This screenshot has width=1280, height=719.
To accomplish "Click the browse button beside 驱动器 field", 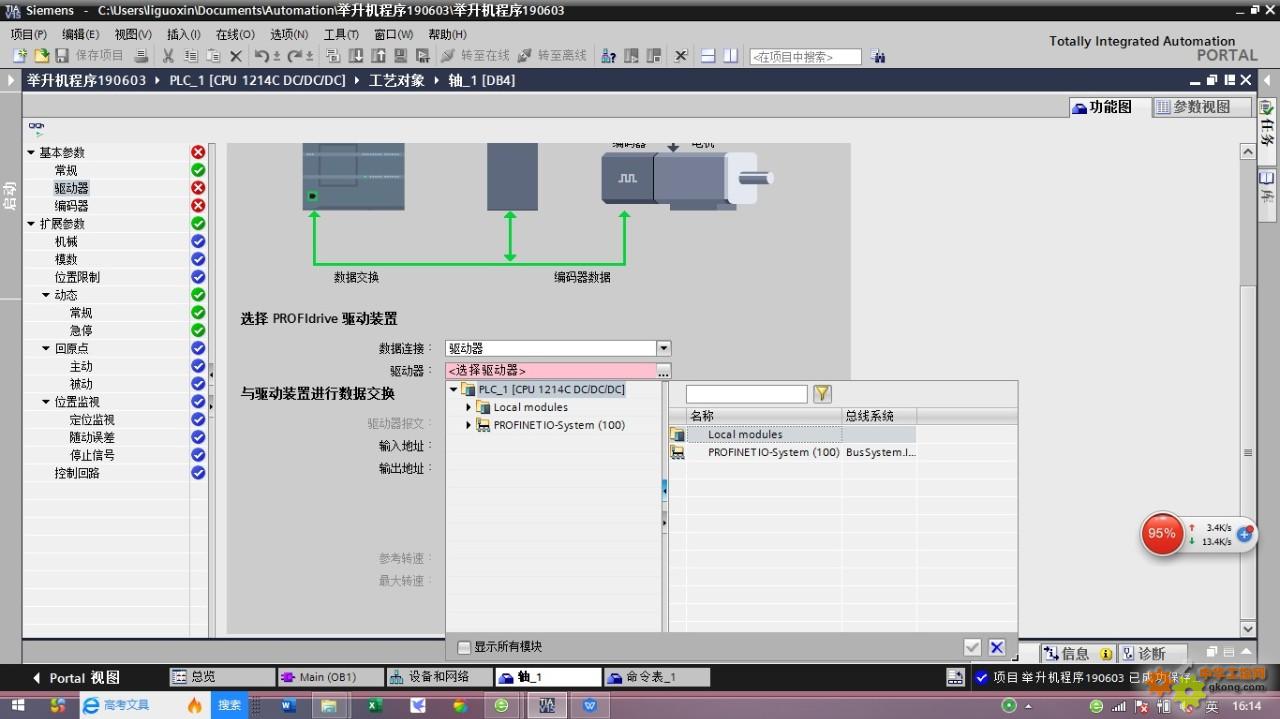I will (x=663, y=371).
